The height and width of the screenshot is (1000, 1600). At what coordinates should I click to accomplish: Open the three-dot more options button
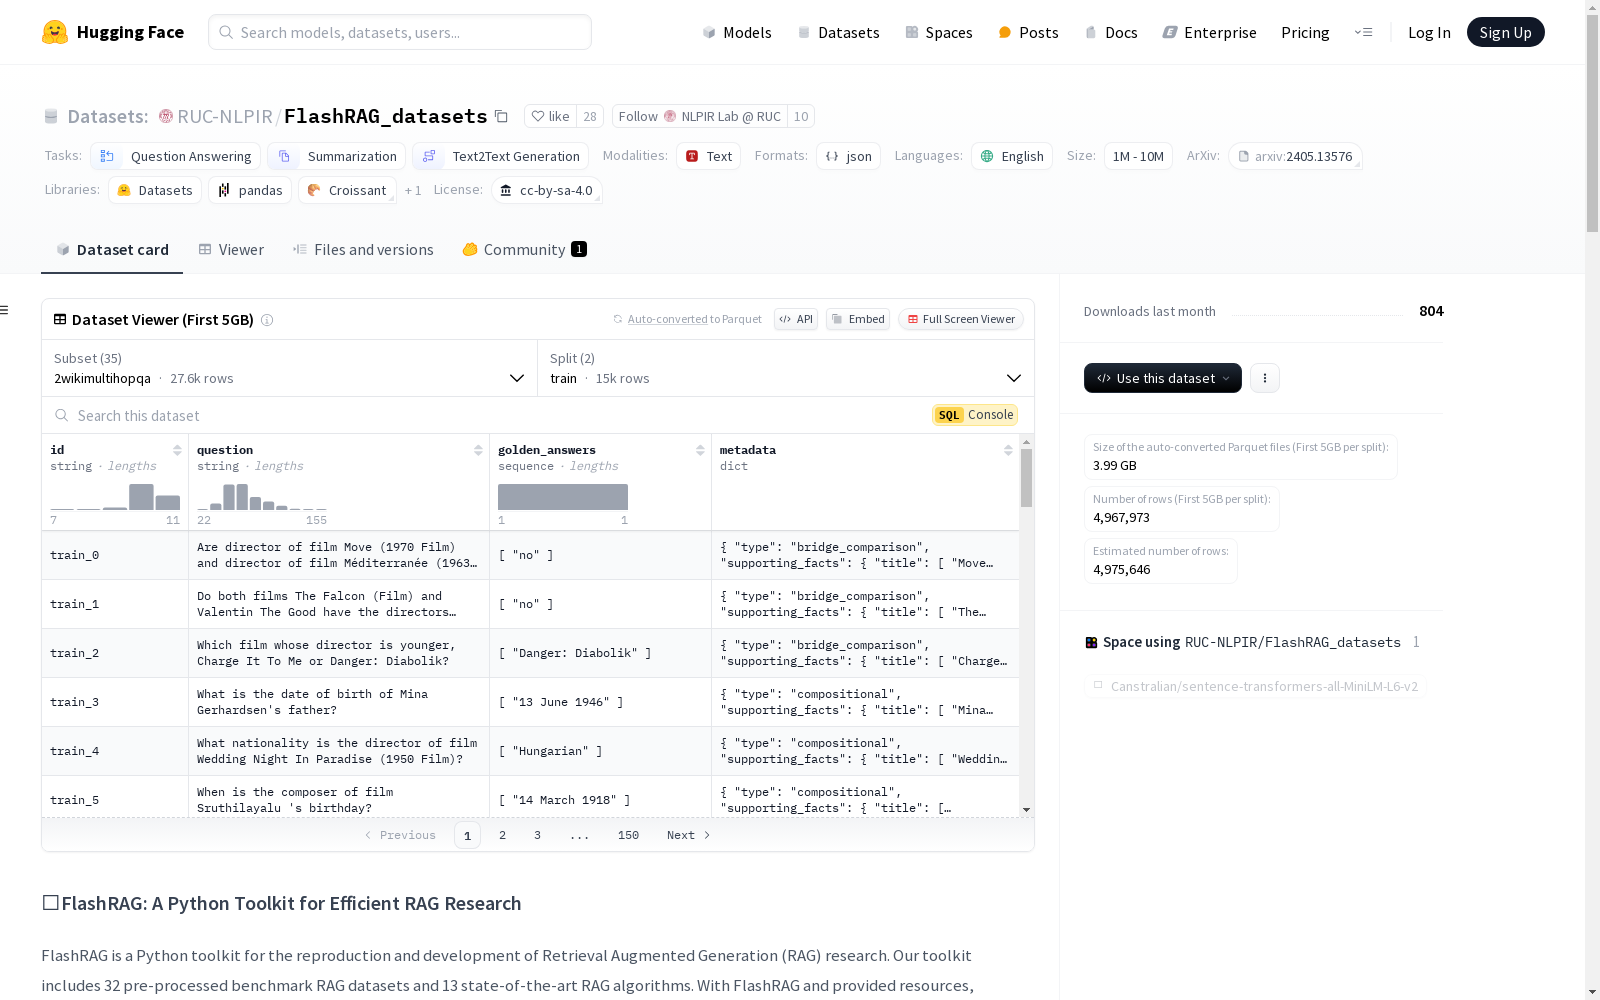point(1265,378)
